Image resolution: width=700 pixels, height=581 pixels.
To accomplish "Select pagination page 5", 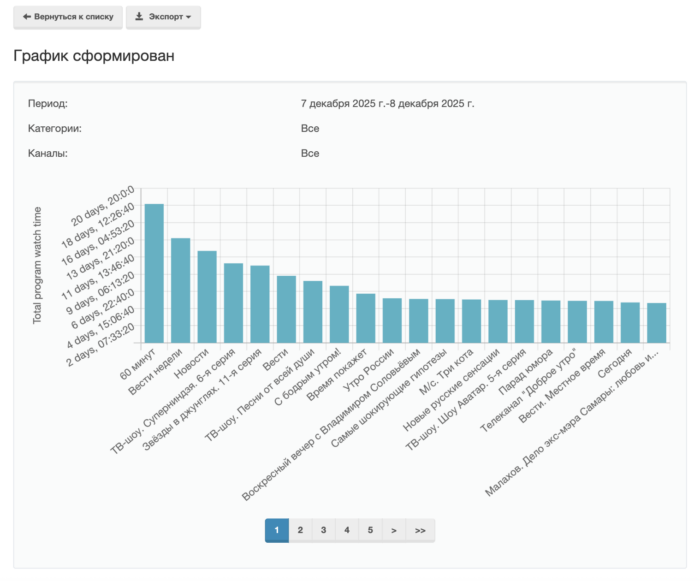I will (370, 531).
